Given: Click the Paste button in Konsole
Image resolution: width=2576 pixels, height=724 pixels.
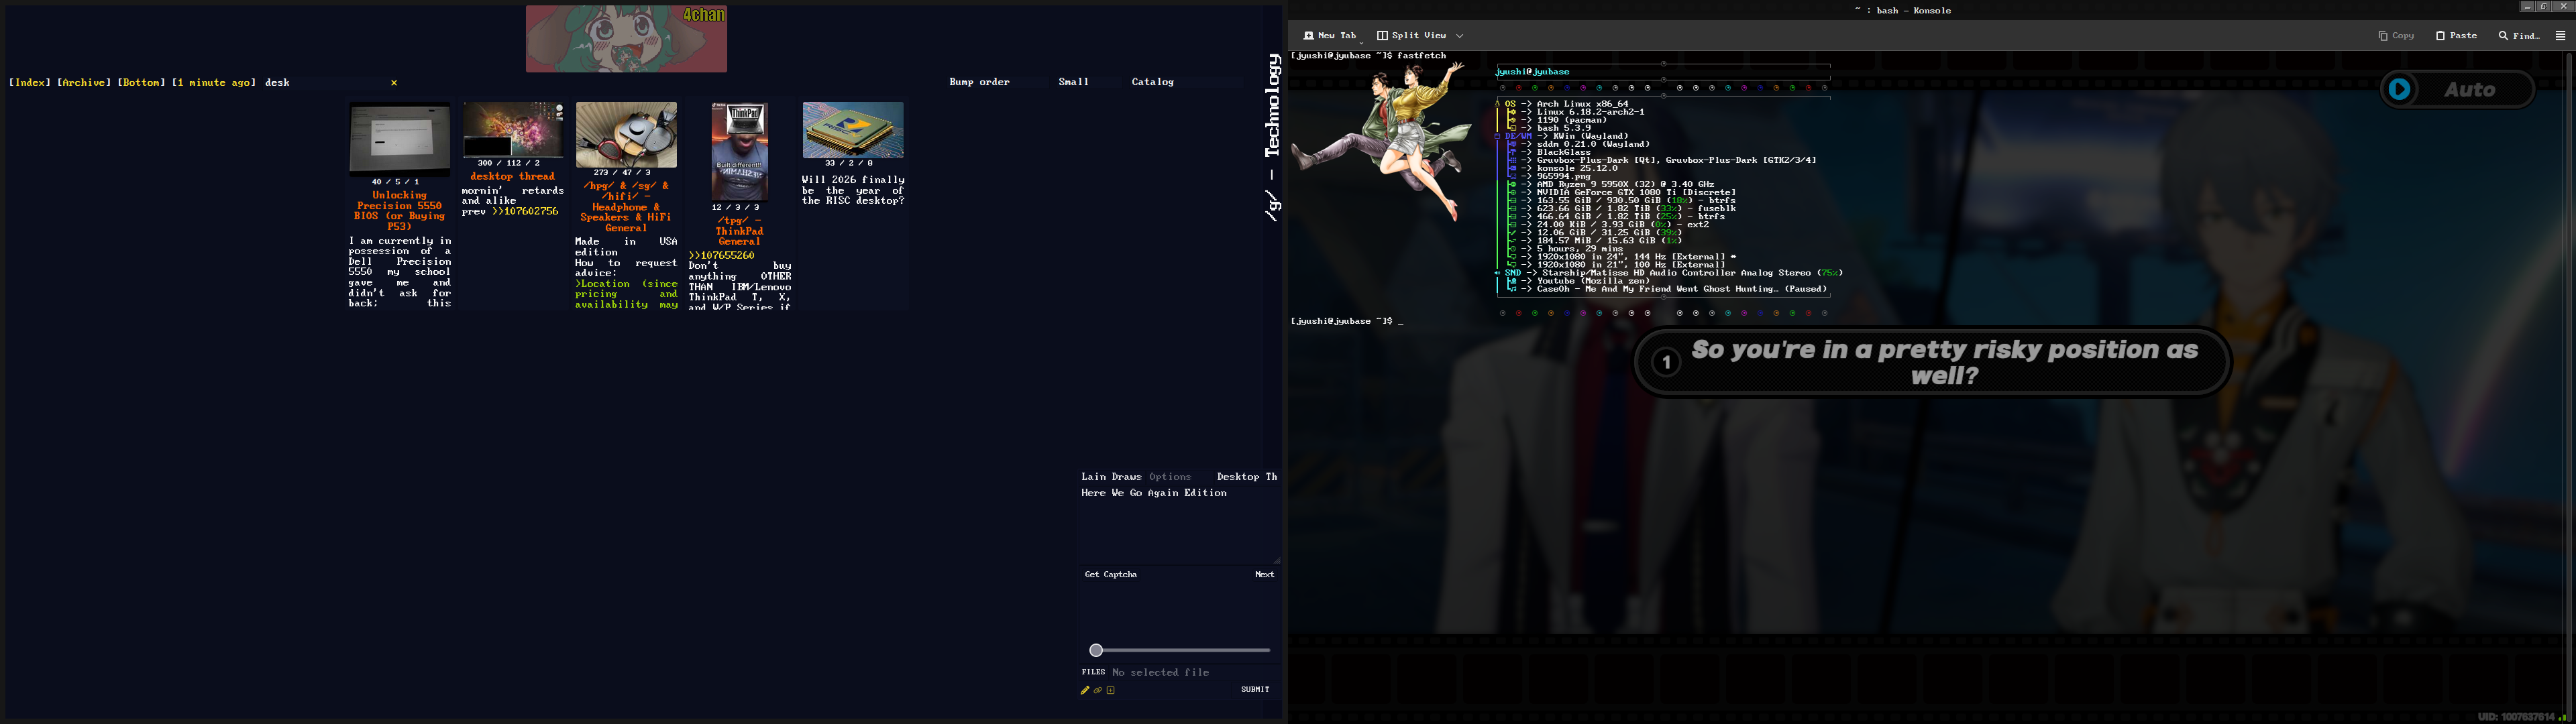Looking at the screenshot, I should pos(2456,35).
